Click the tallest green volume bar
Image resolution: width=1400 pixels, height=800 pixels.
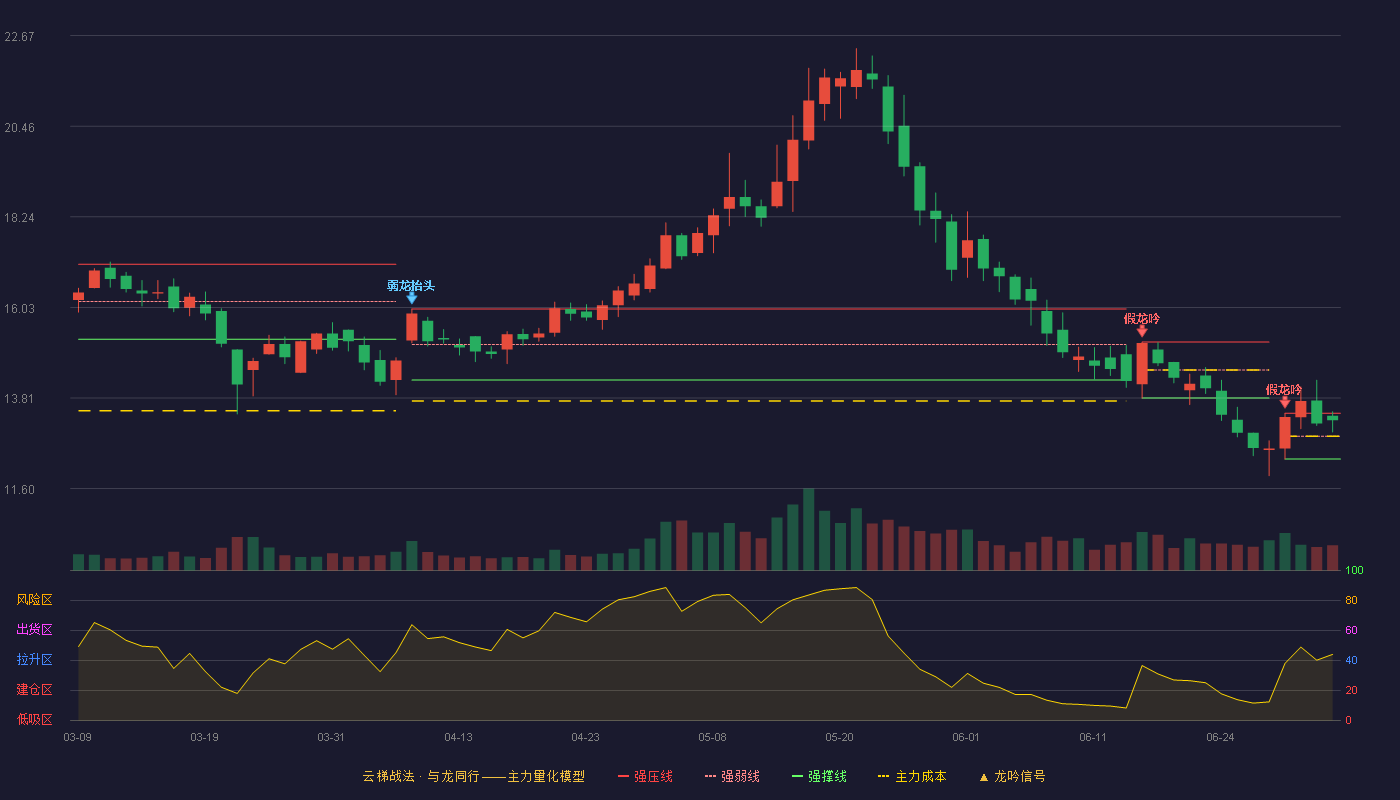pyautogui.click(x=808, y=529)
